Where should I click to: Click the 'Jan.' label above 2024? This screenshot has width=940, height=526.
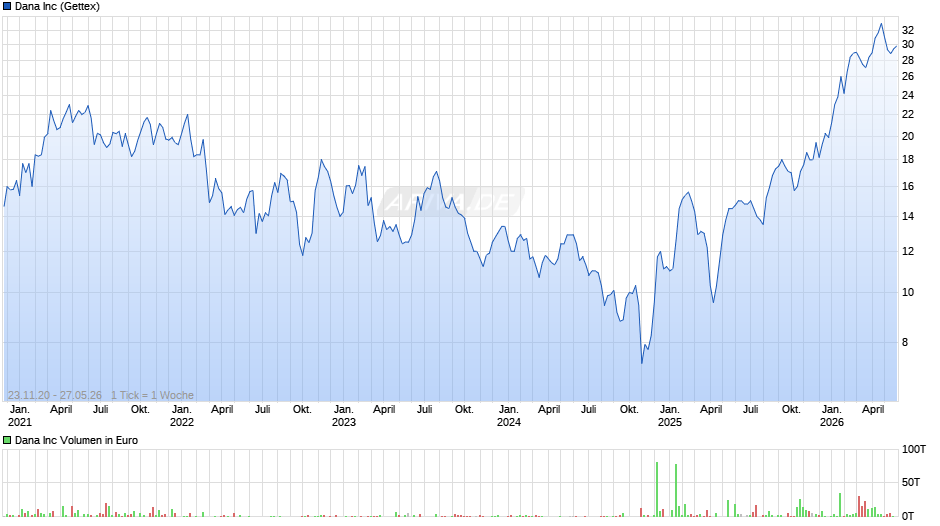(508, 409)
